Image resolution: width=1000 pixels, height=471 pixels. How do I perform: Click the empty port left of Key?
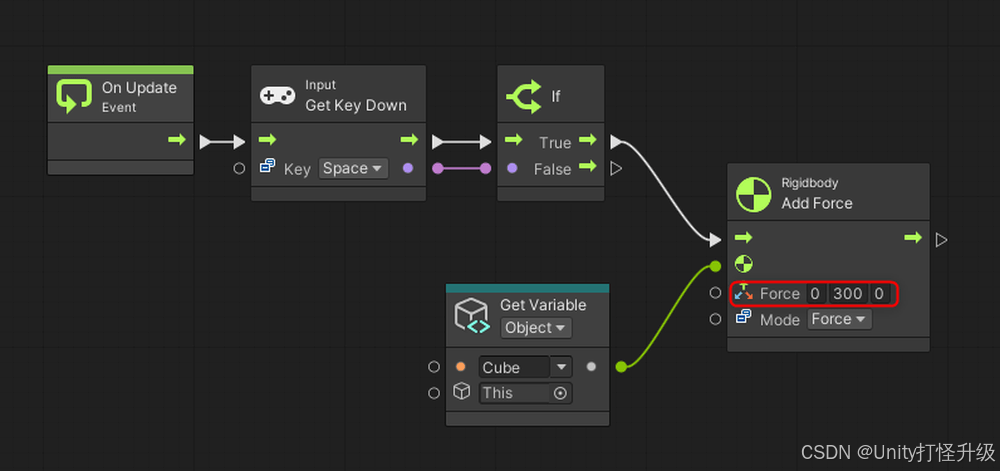click(239, 168)
